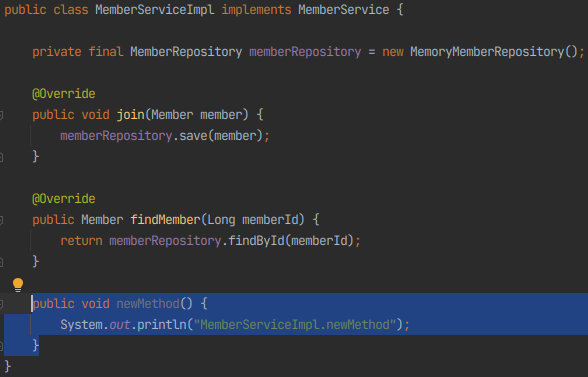The width and height of the screenshot is (588, 377).
Task: Click the 'Member member' parameter in join
Action: (196, 115)
